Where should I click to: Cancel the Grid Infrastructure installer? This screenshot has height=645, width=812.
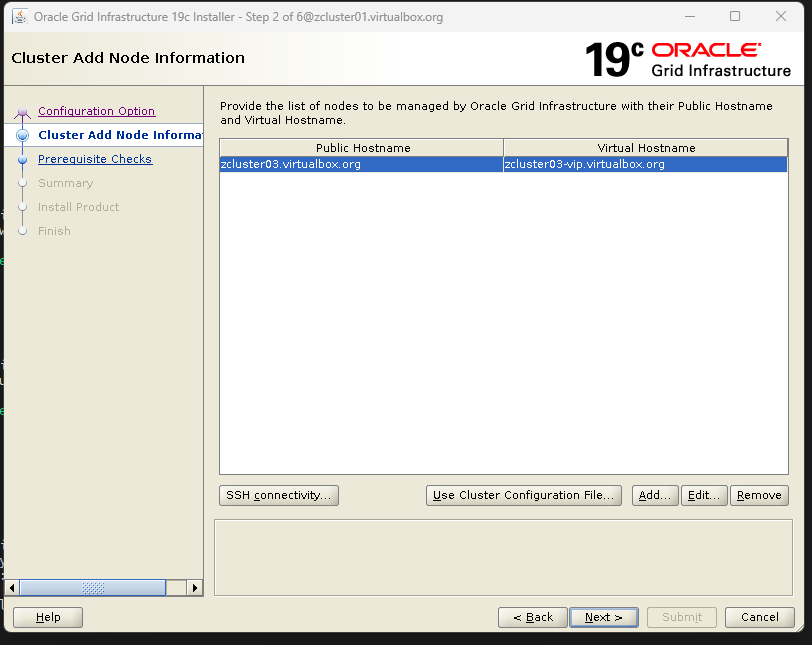click(x=759, y=617)
